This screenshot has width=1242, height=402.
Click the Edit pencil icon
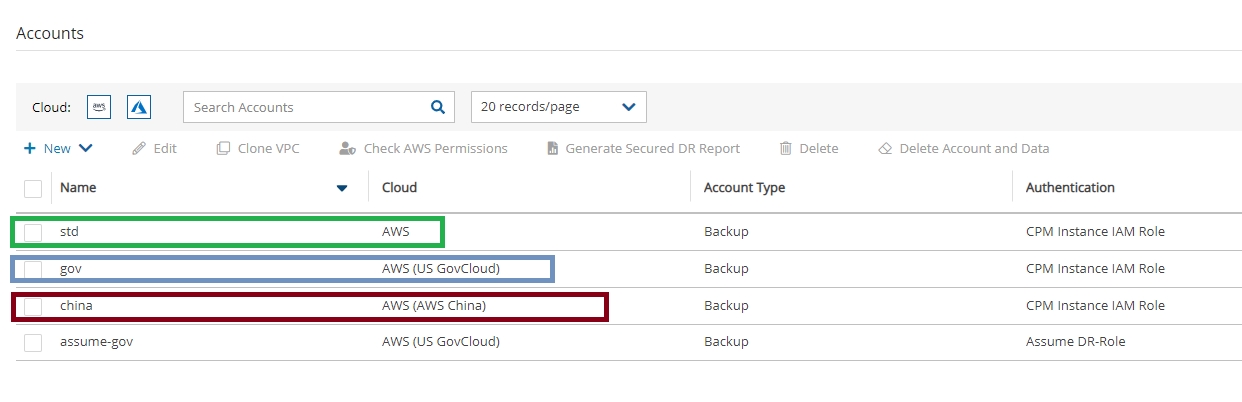pyautogui.click(x=139, y=148)
